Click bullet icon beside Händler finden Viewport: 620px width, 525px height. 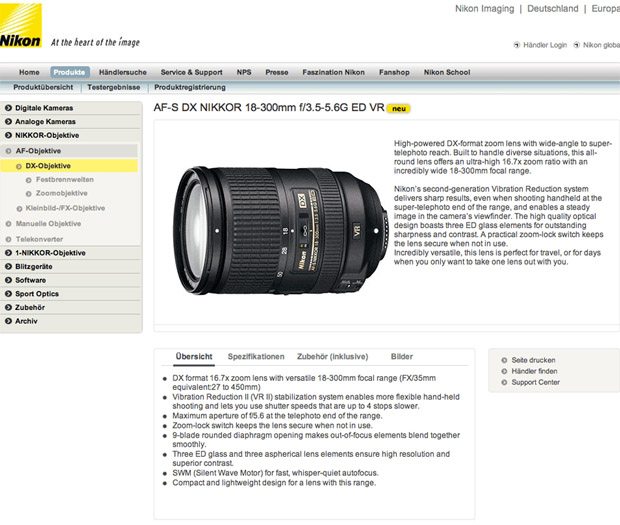point(504,371)
